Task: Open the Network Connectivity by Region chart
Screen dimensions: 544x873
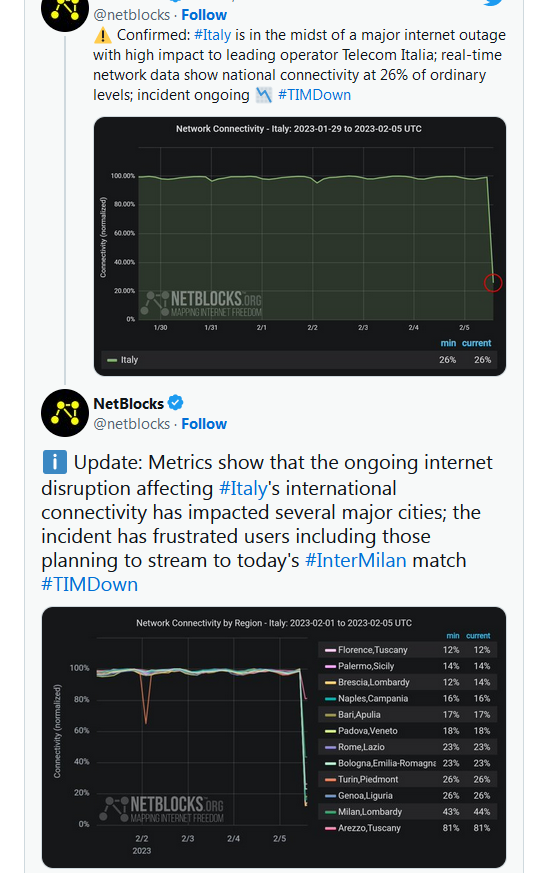Action: coord(273,737)
